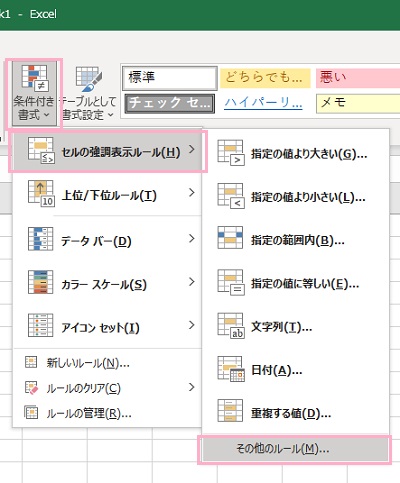Choose 指定の値に等しい(E)... label
The image size is (400, 483).
pos(305,284)
